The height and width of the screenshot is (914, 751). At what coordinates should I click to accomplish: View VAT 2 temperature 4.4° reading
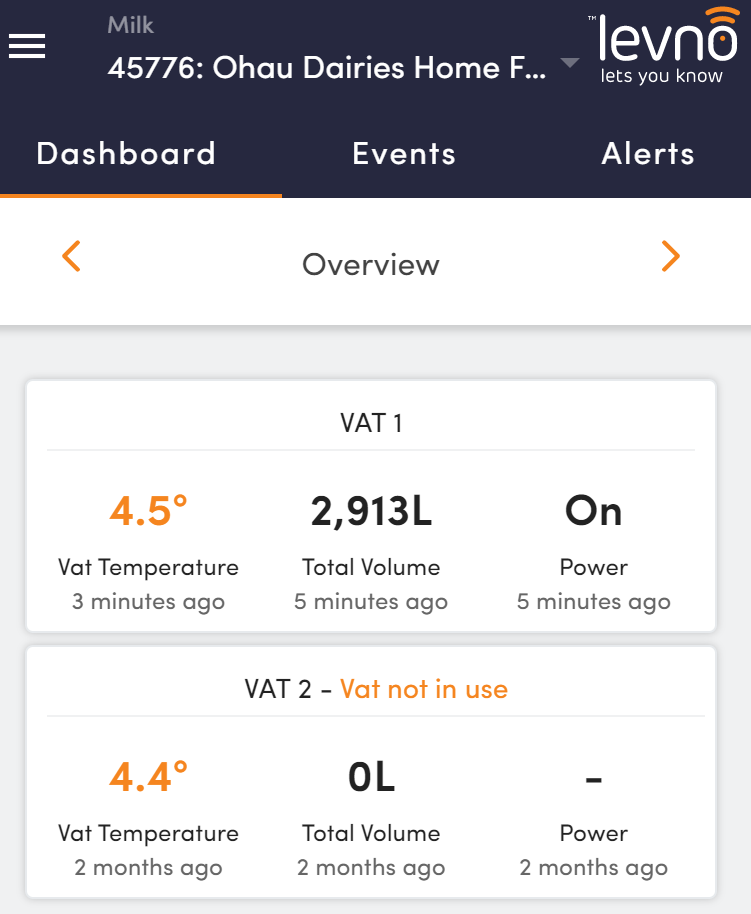click(148, 776)
